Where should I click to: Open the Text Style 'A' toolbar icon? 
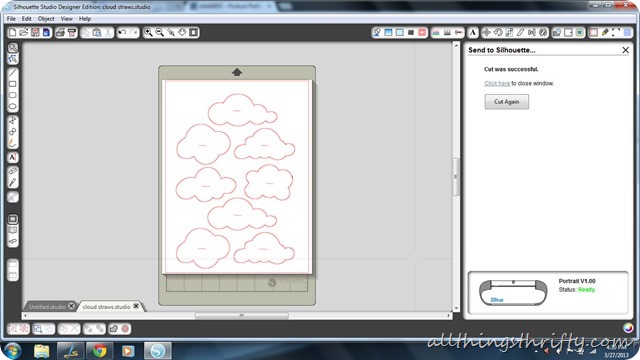tap(473, 32)
